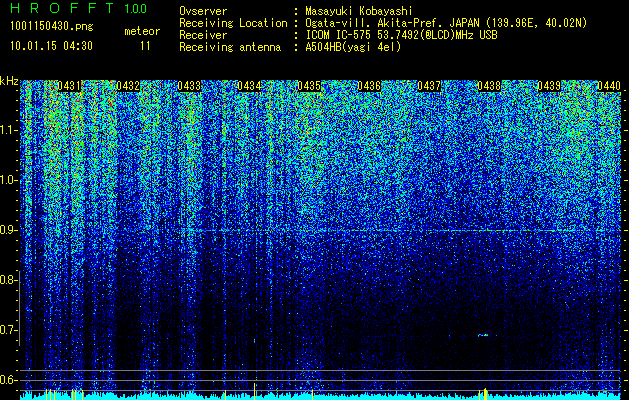Click the 0438 time marker
This screenshot has width=629, height=400.
pos(489,86)
